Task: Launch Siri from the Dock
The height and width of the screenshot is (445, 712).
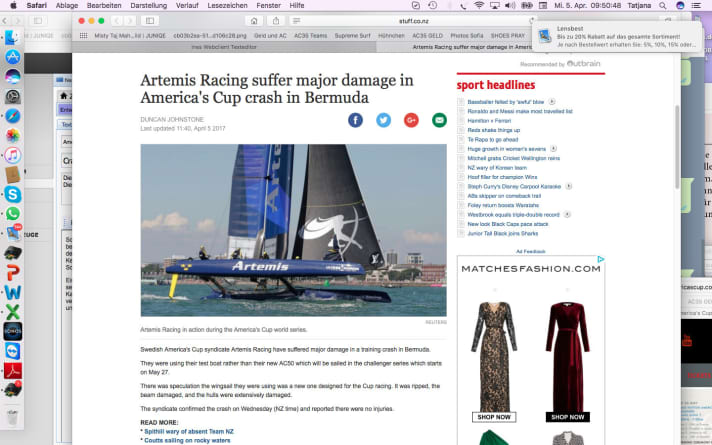Action: (13, 76)
